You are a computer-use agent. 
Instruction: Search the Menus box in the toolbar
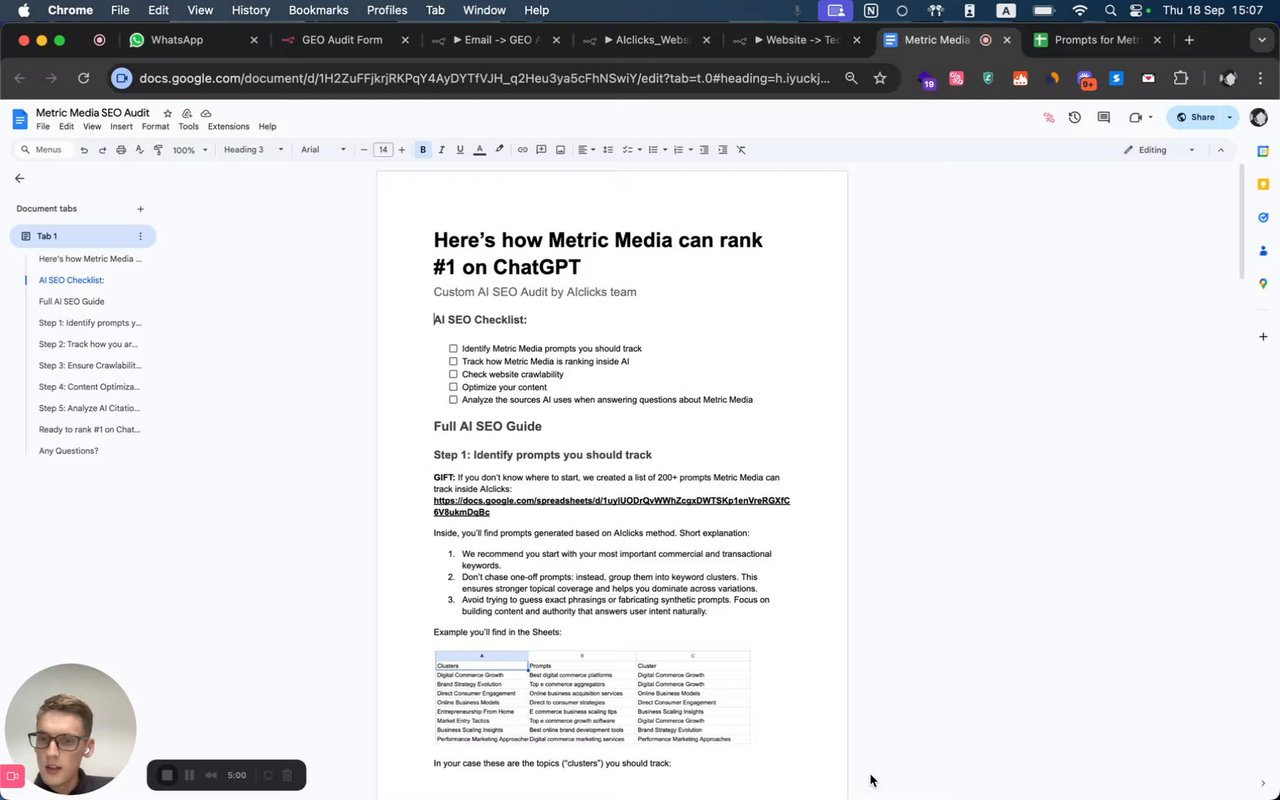pyautogui.click(x=41, y=150)
